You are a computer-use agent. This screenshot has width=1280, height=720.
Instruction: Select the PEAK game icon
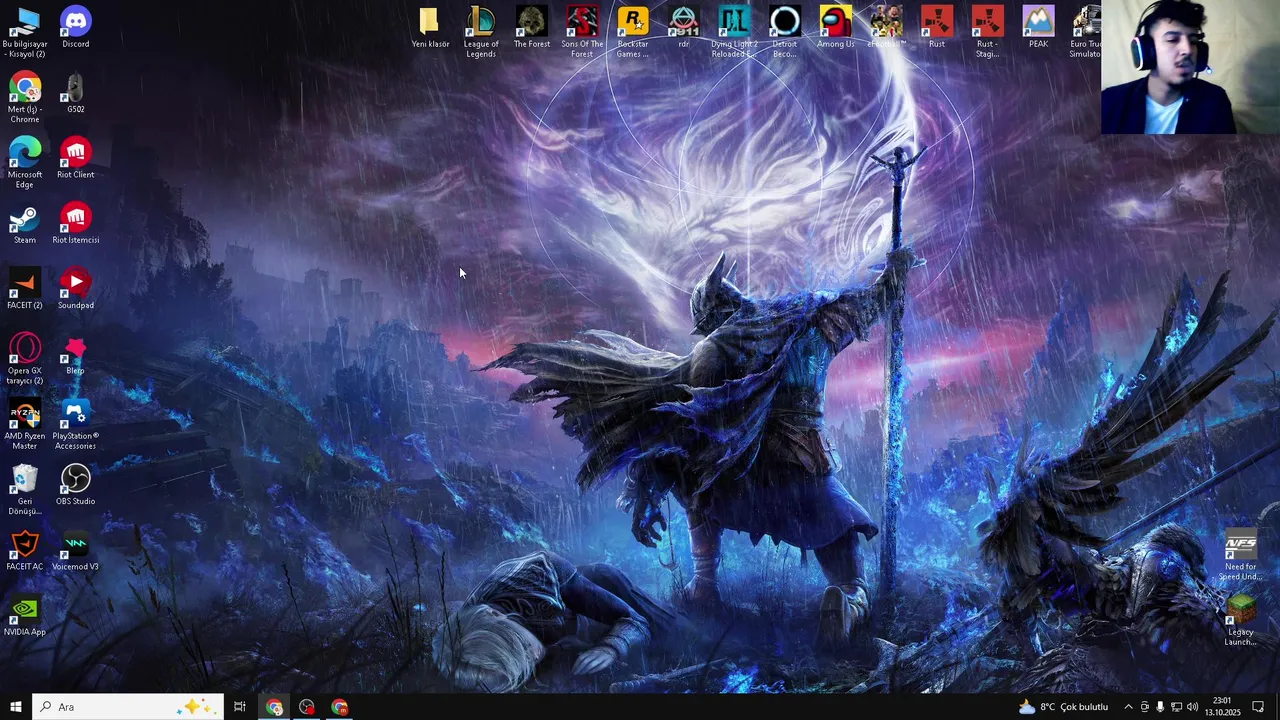1038,27
